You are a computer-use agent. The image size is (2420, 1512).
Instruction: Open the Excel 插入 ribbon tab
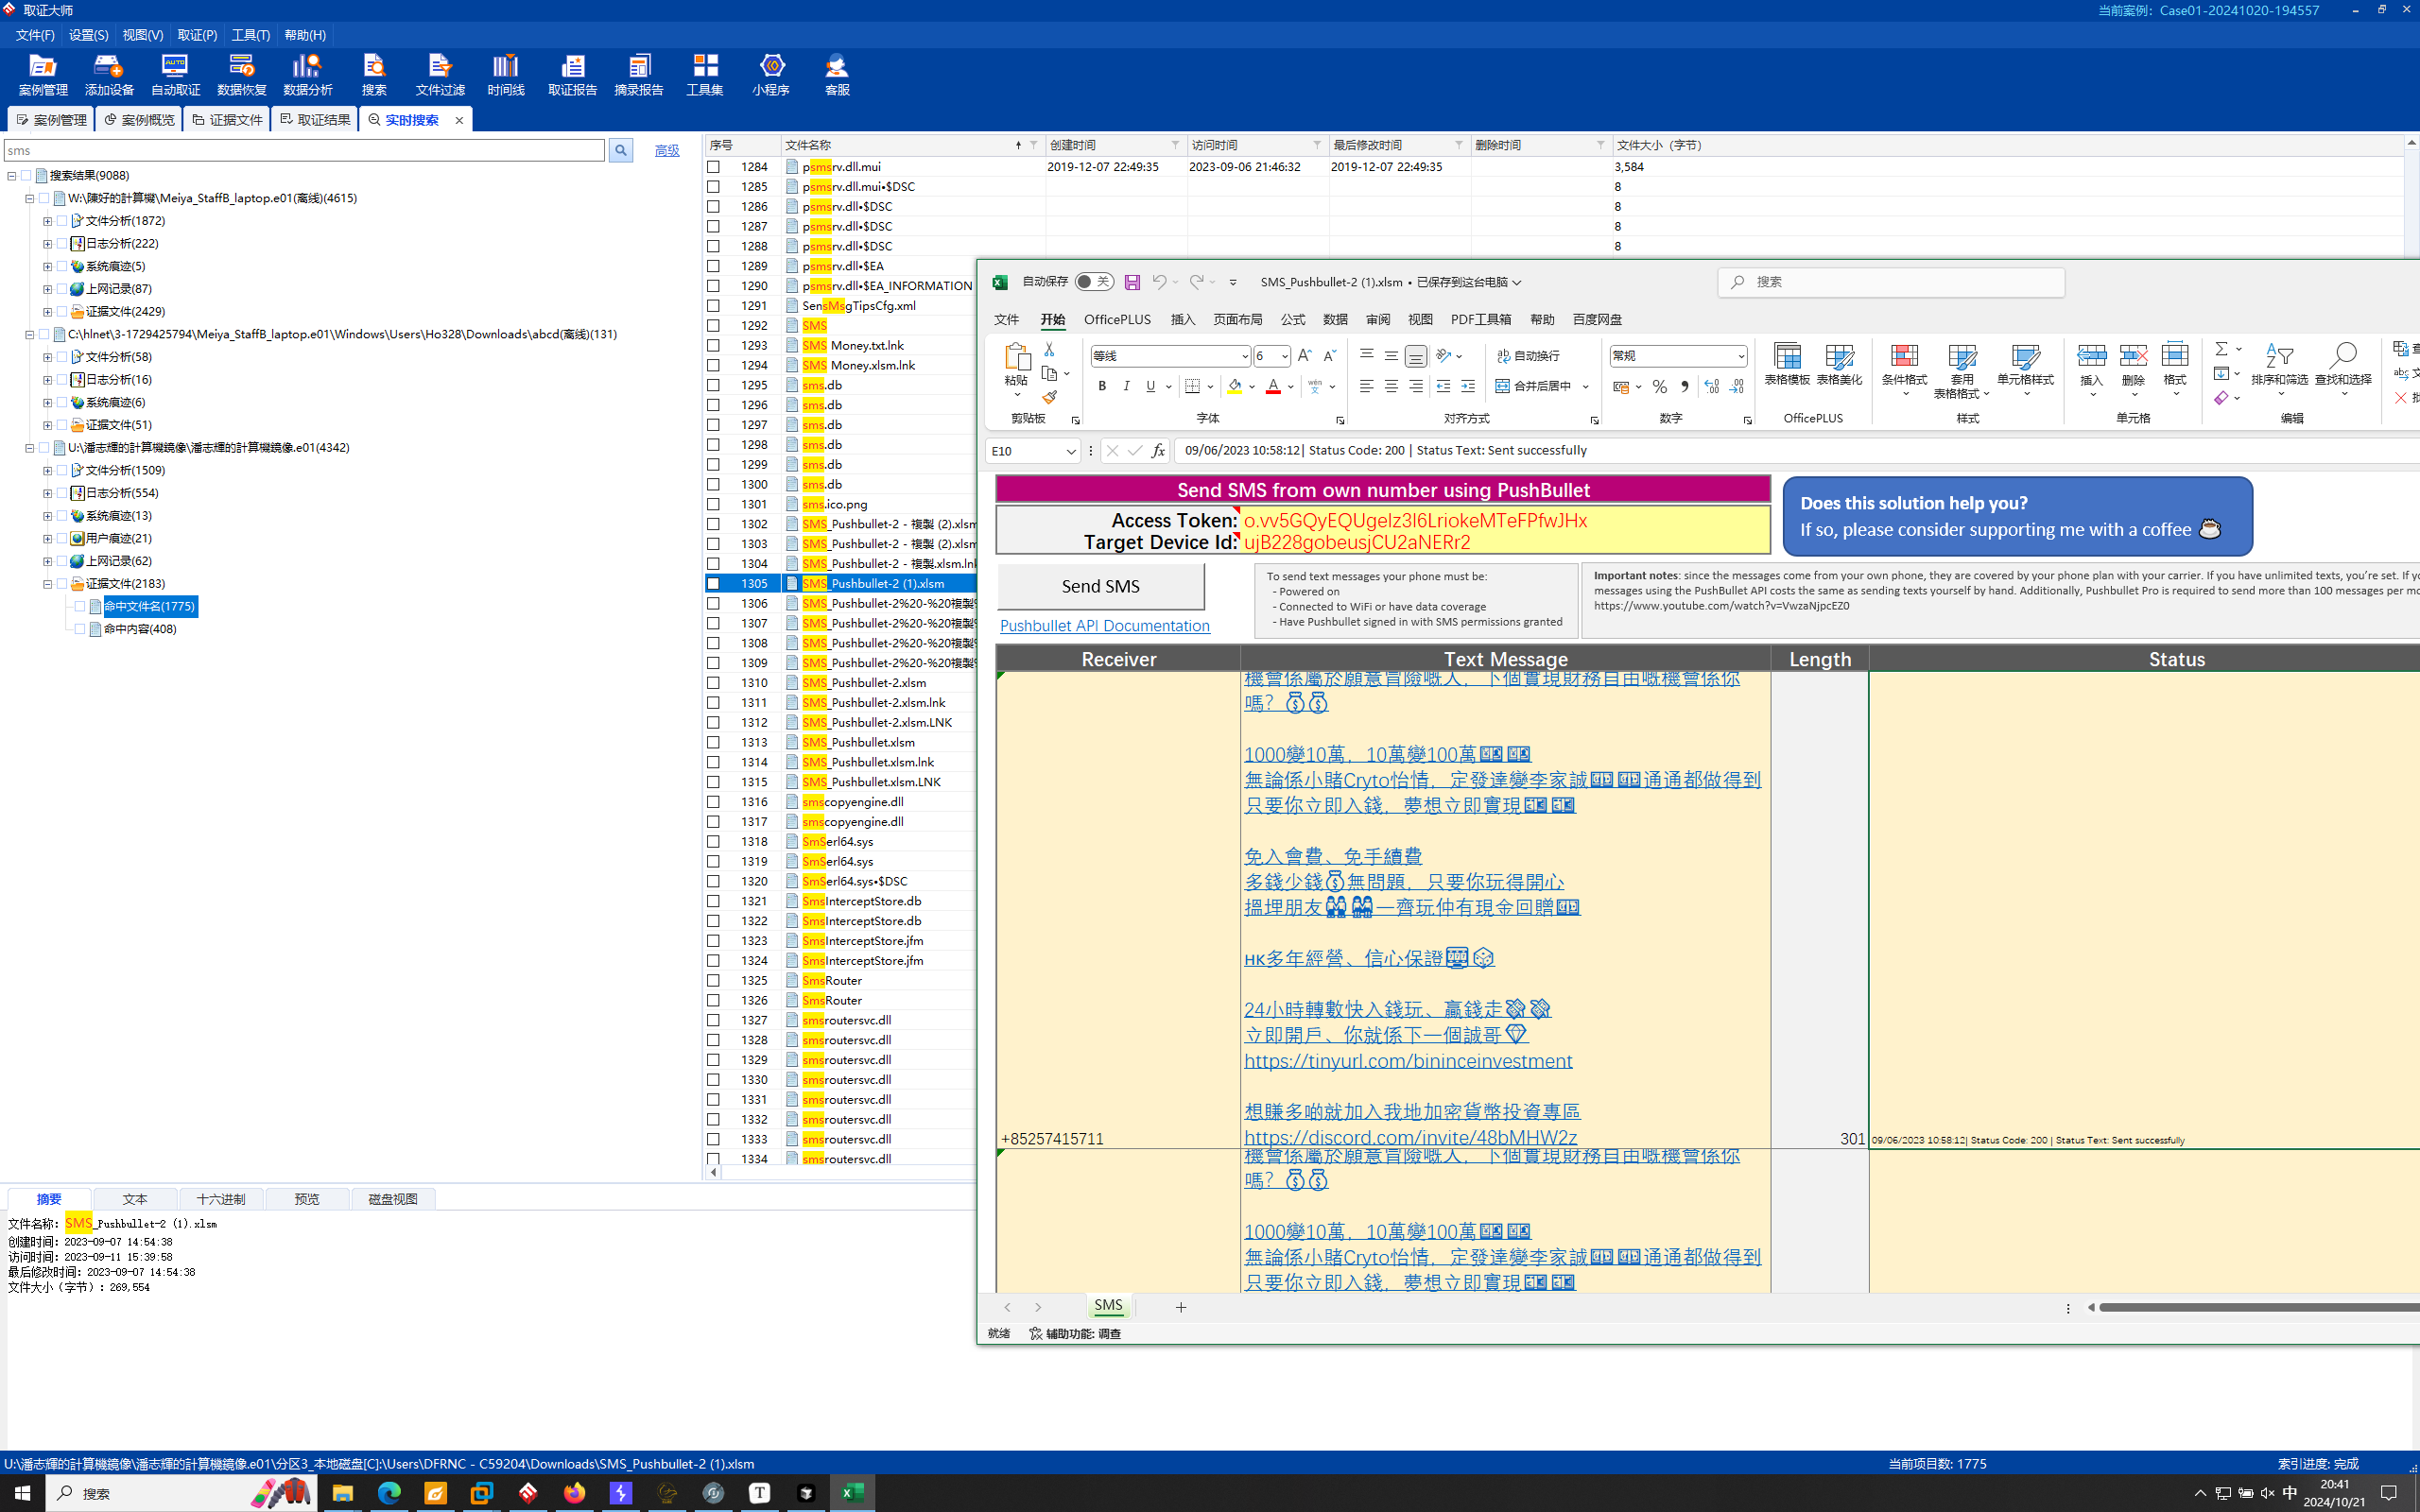click(1183, 320)
